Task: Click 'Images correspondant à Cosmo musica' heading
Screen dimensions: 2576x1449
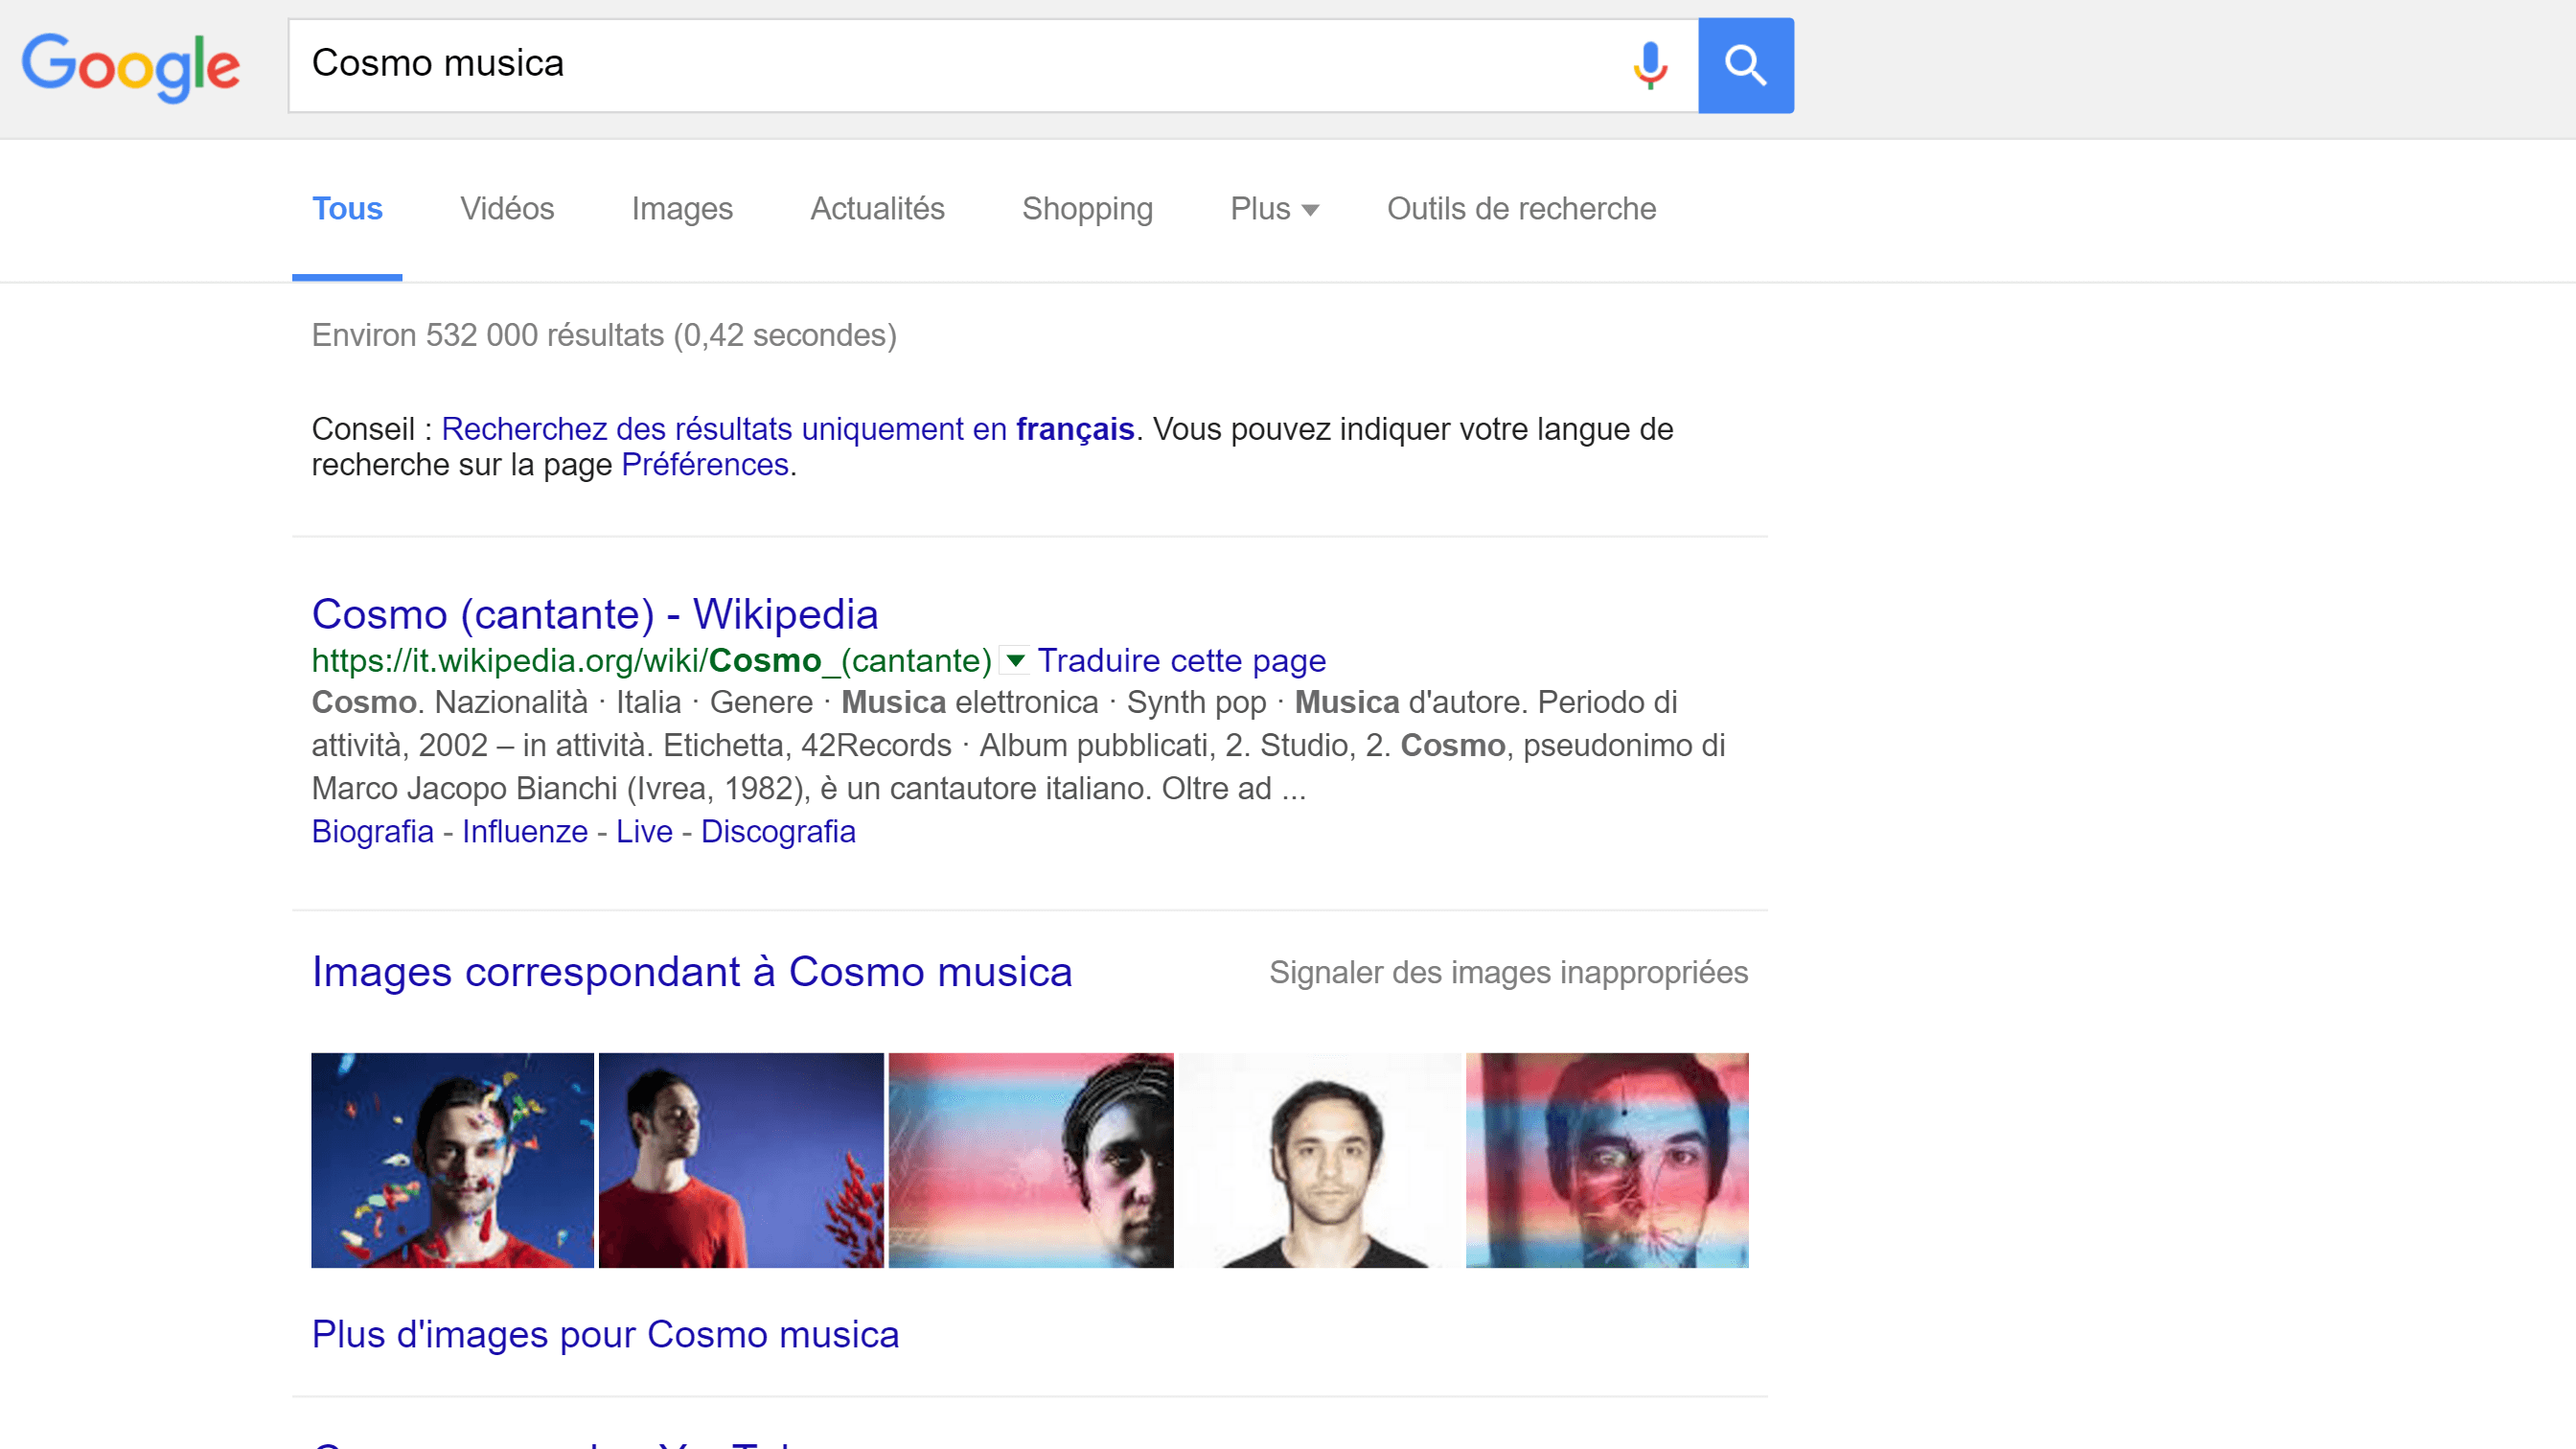Action: 692,972
